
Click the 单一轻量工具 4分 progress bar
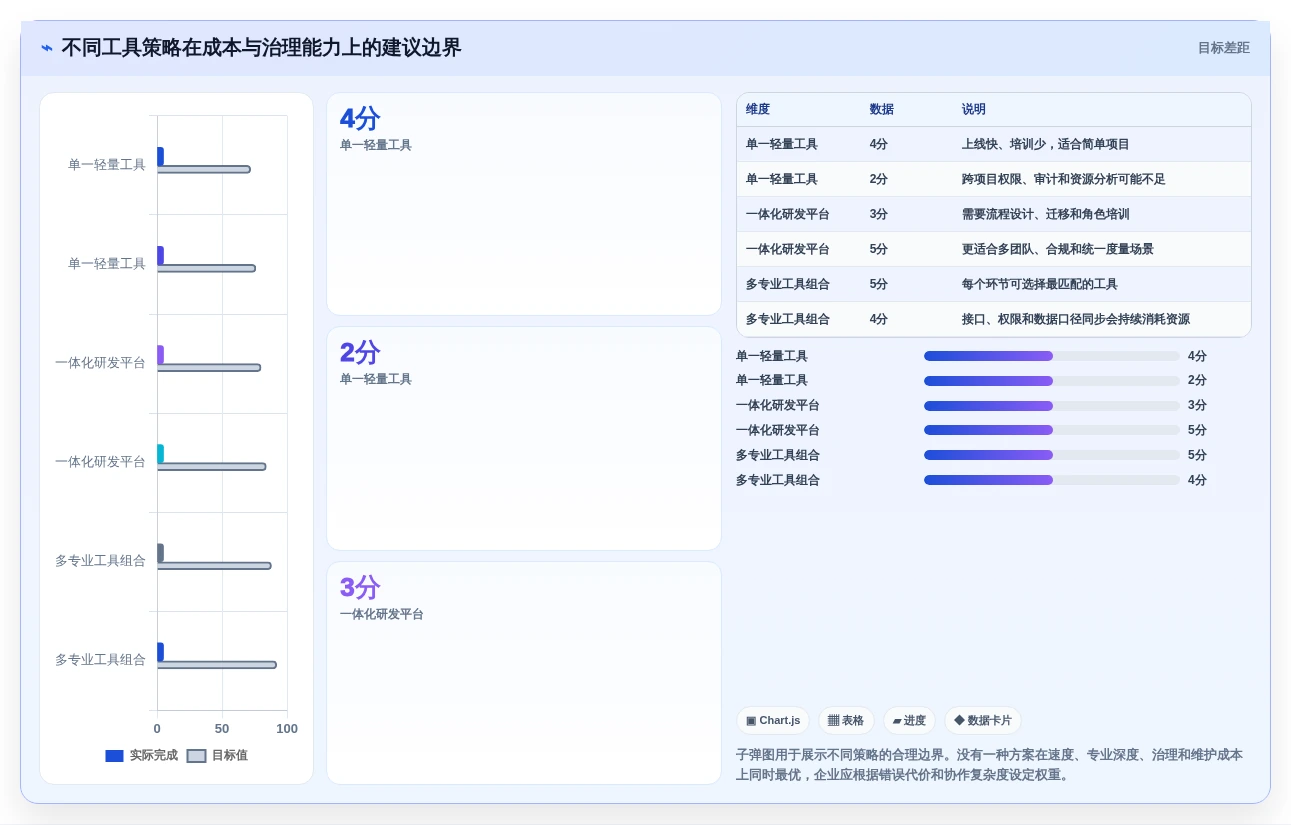click(1052, 356)
